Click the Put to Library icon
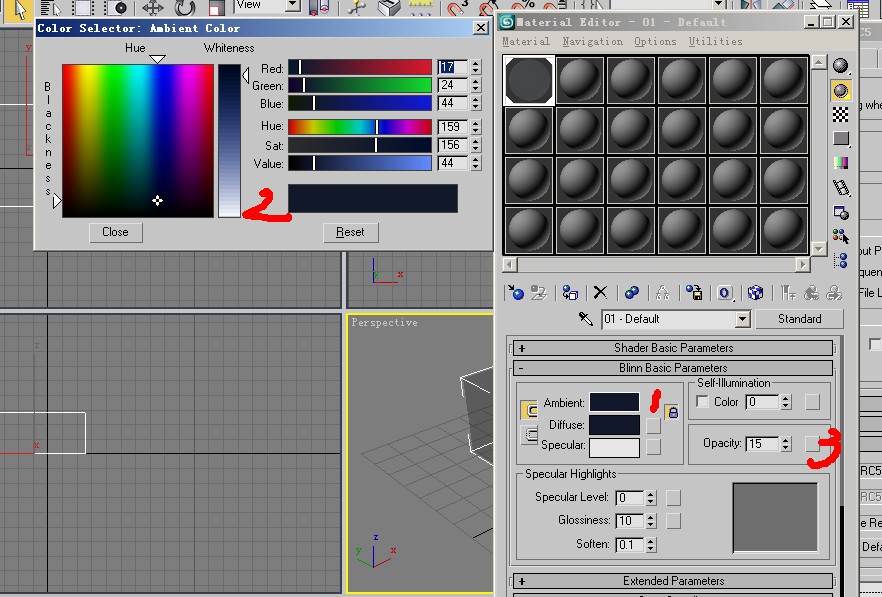Screen dimensions: 882x597 694,292
